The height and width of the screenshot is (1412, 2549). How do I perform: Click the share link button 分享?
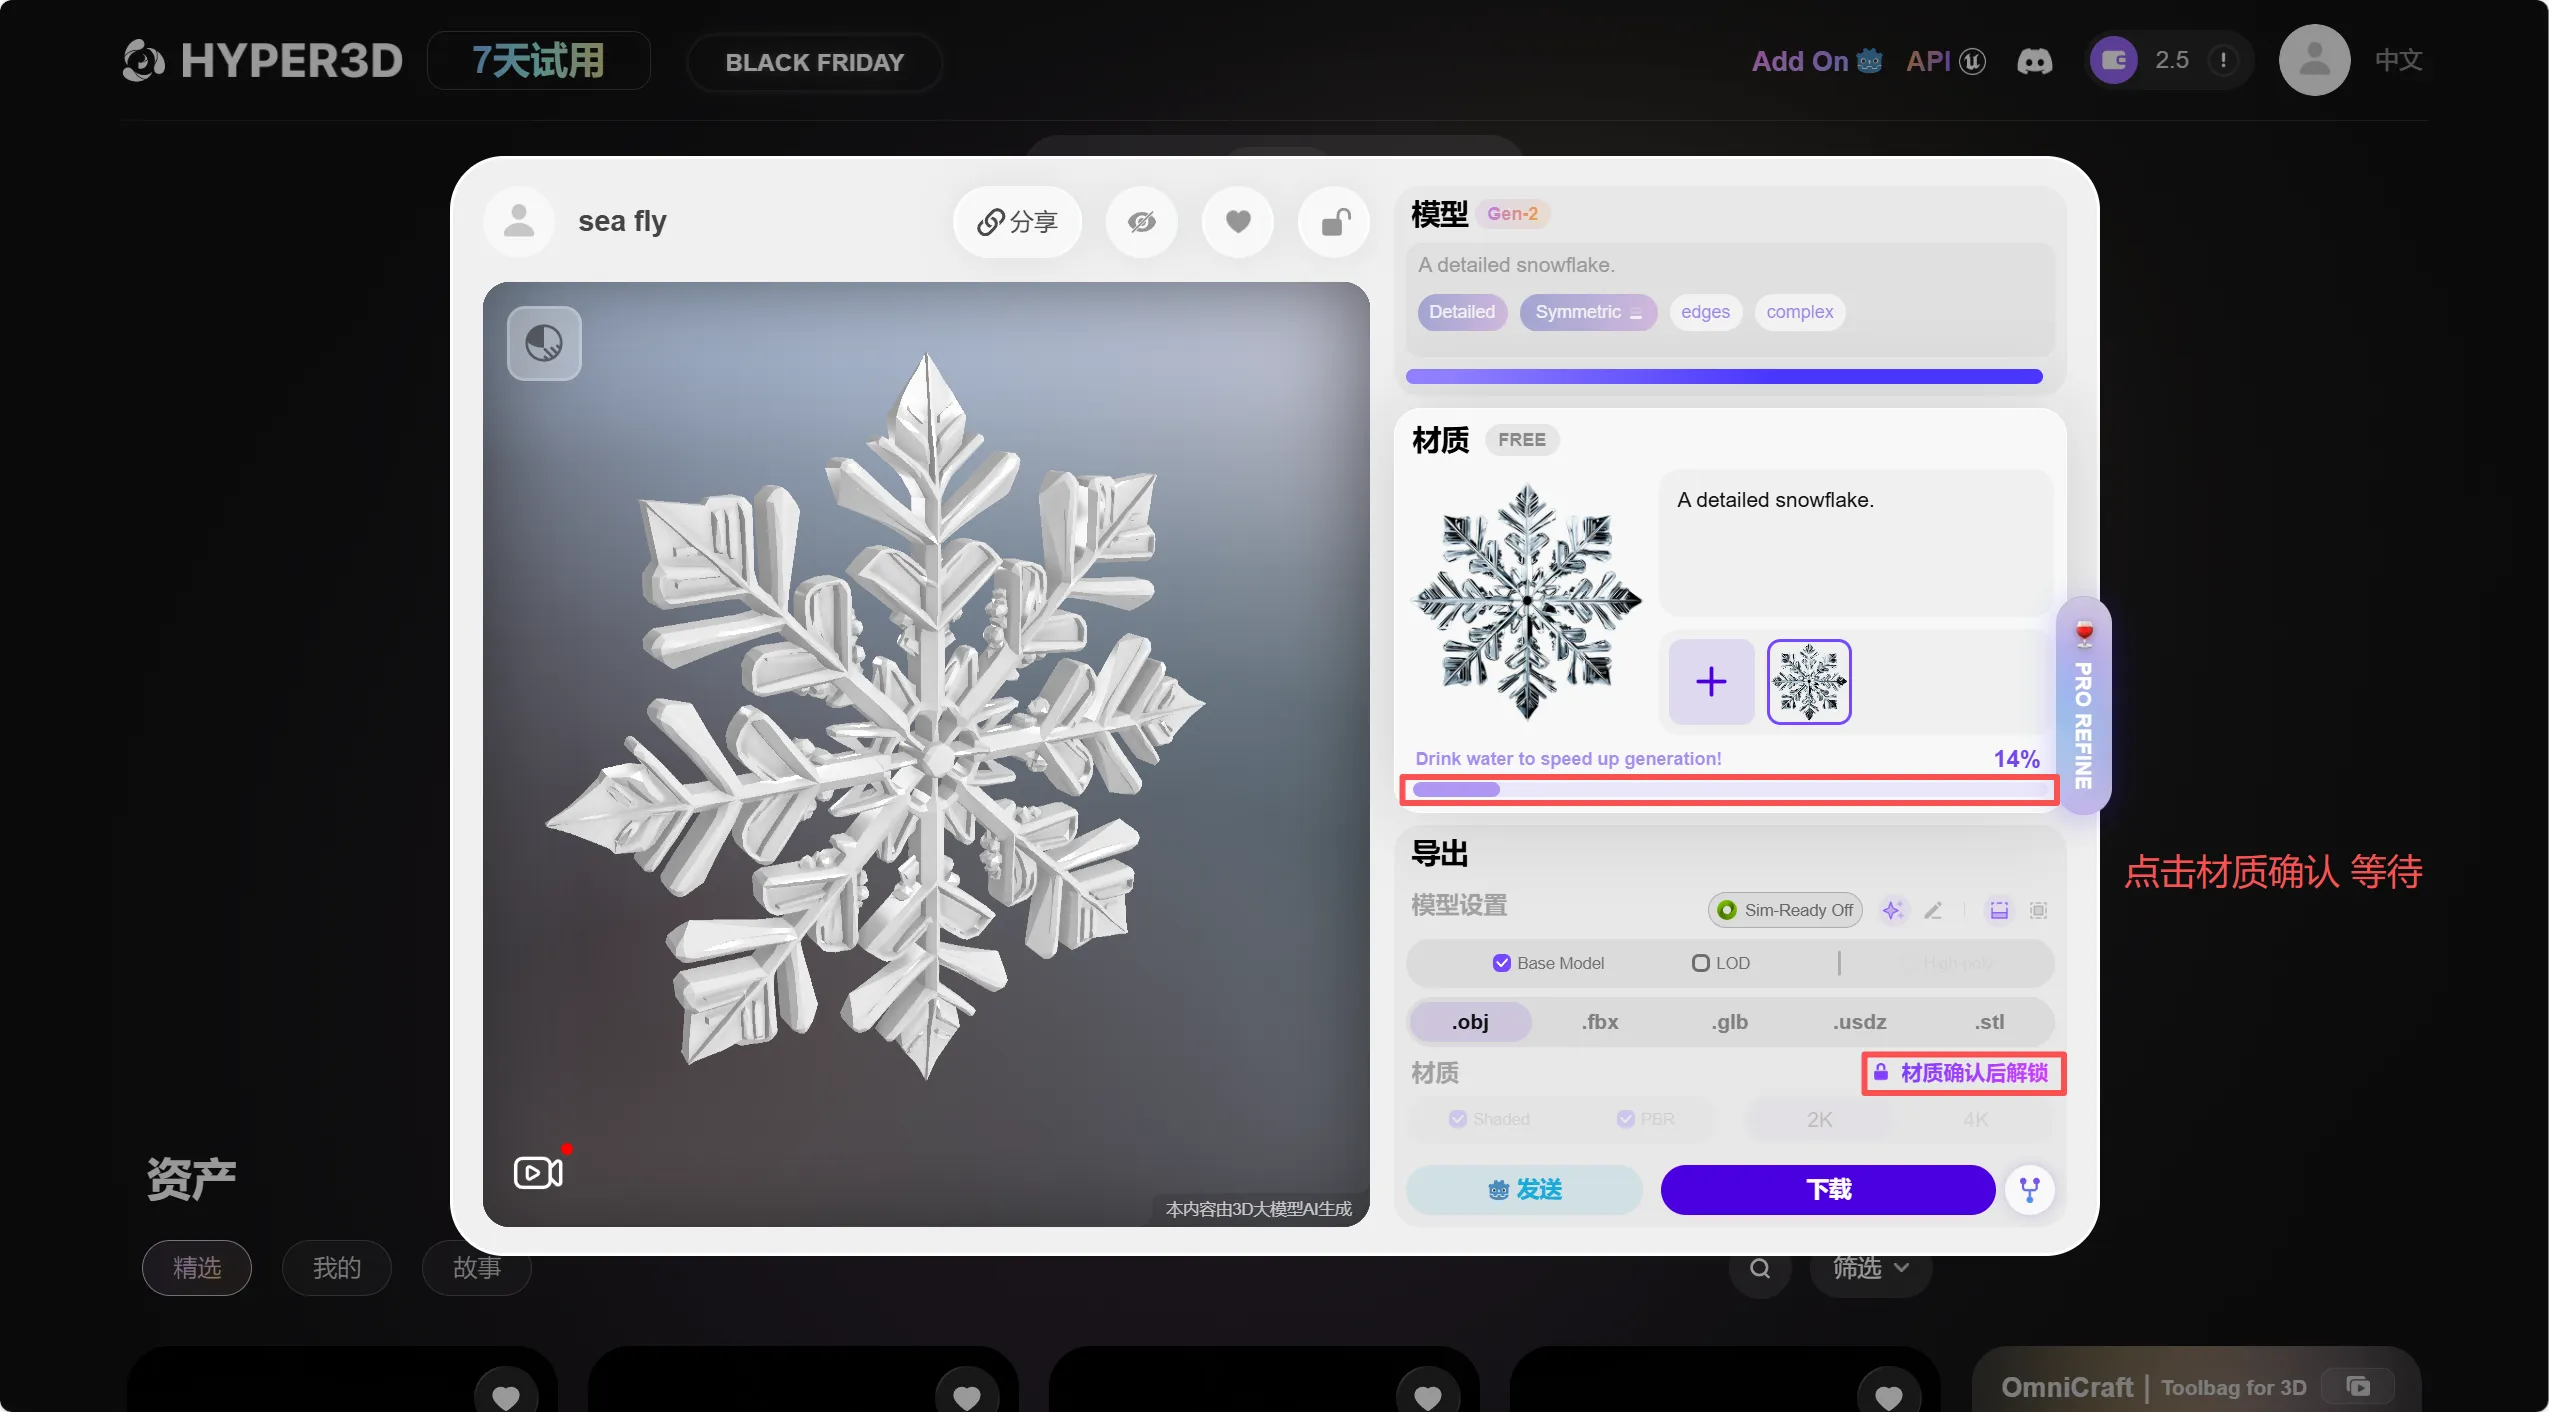click(x=1017, y=222)
